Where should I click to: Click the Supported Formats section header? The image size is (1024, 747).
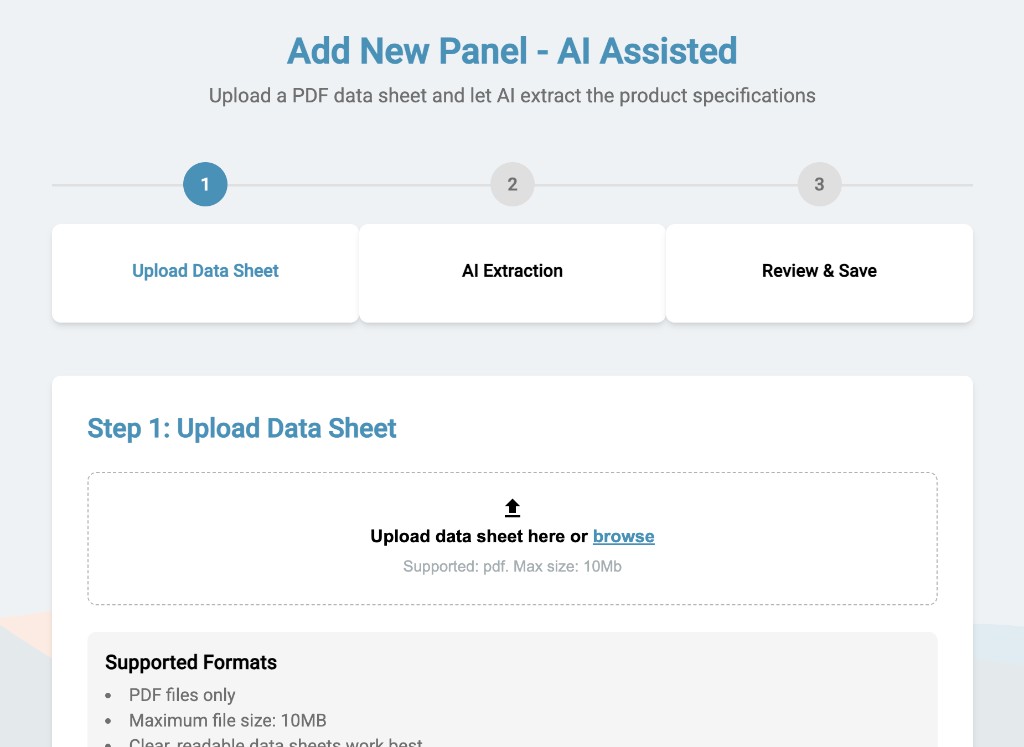pos(191,662)
